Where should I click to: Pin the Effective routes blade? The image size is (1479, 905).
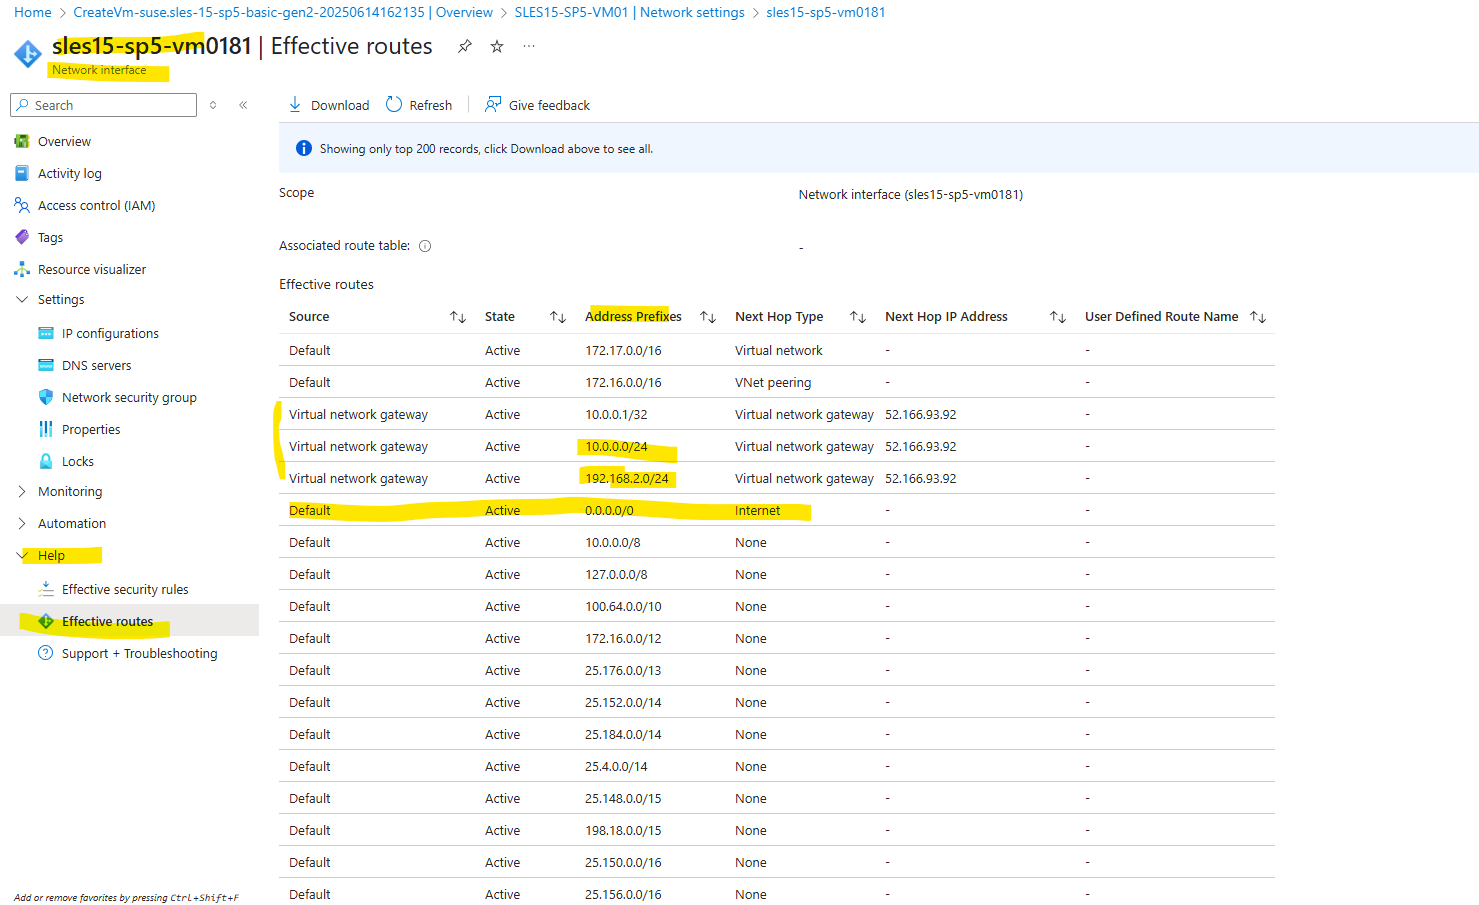(465, 46)
